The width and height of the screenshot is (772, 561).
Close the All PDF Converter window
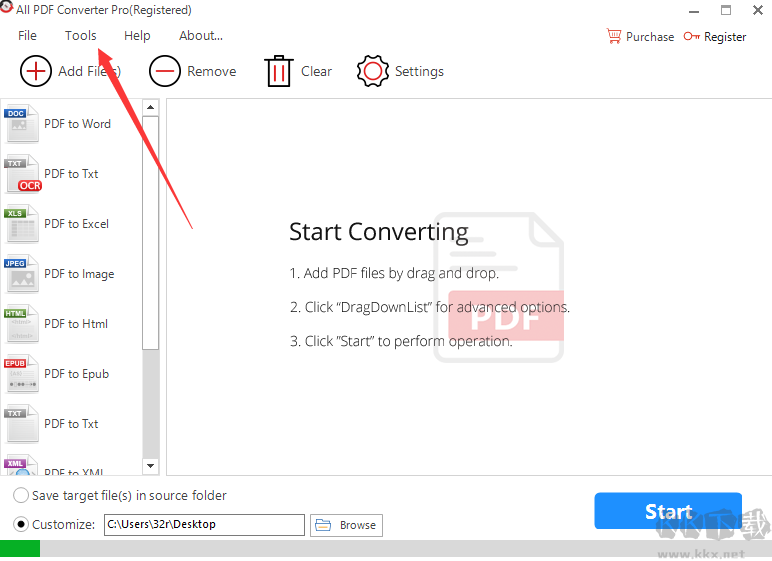coord(758,10)
